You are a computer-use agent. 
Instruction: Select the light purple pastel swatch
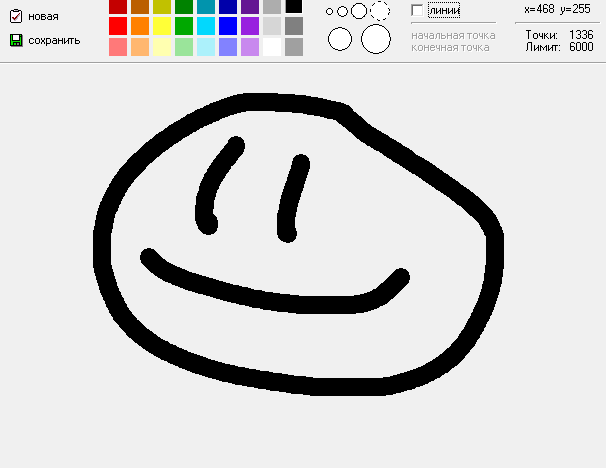250,47
